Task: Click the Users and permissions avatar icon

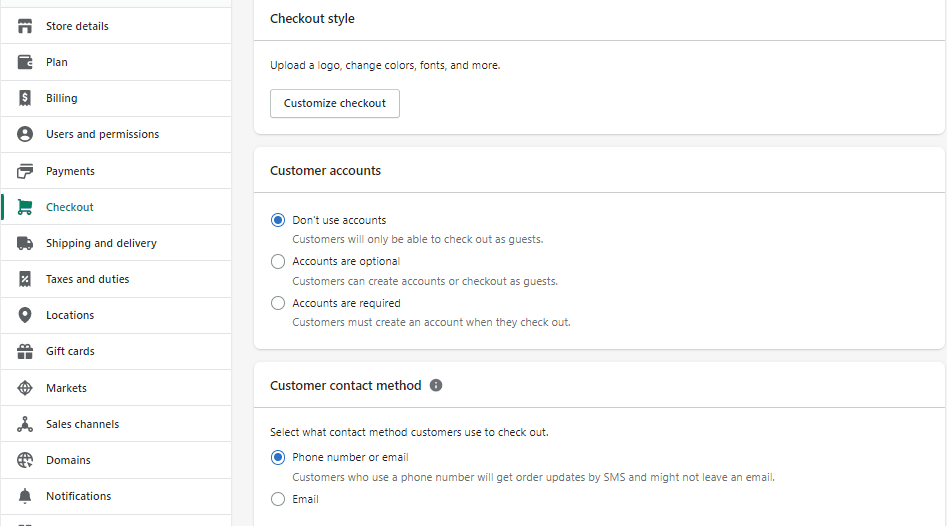Action: coord(25,134)
